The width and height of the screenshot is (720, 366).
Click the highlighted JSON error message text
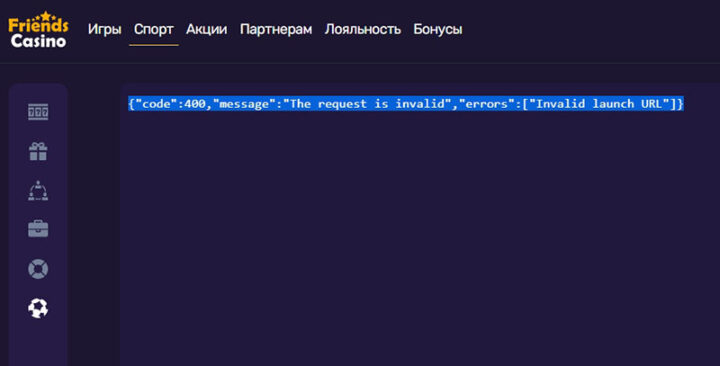pyautogui.click(x=406, y=104)
